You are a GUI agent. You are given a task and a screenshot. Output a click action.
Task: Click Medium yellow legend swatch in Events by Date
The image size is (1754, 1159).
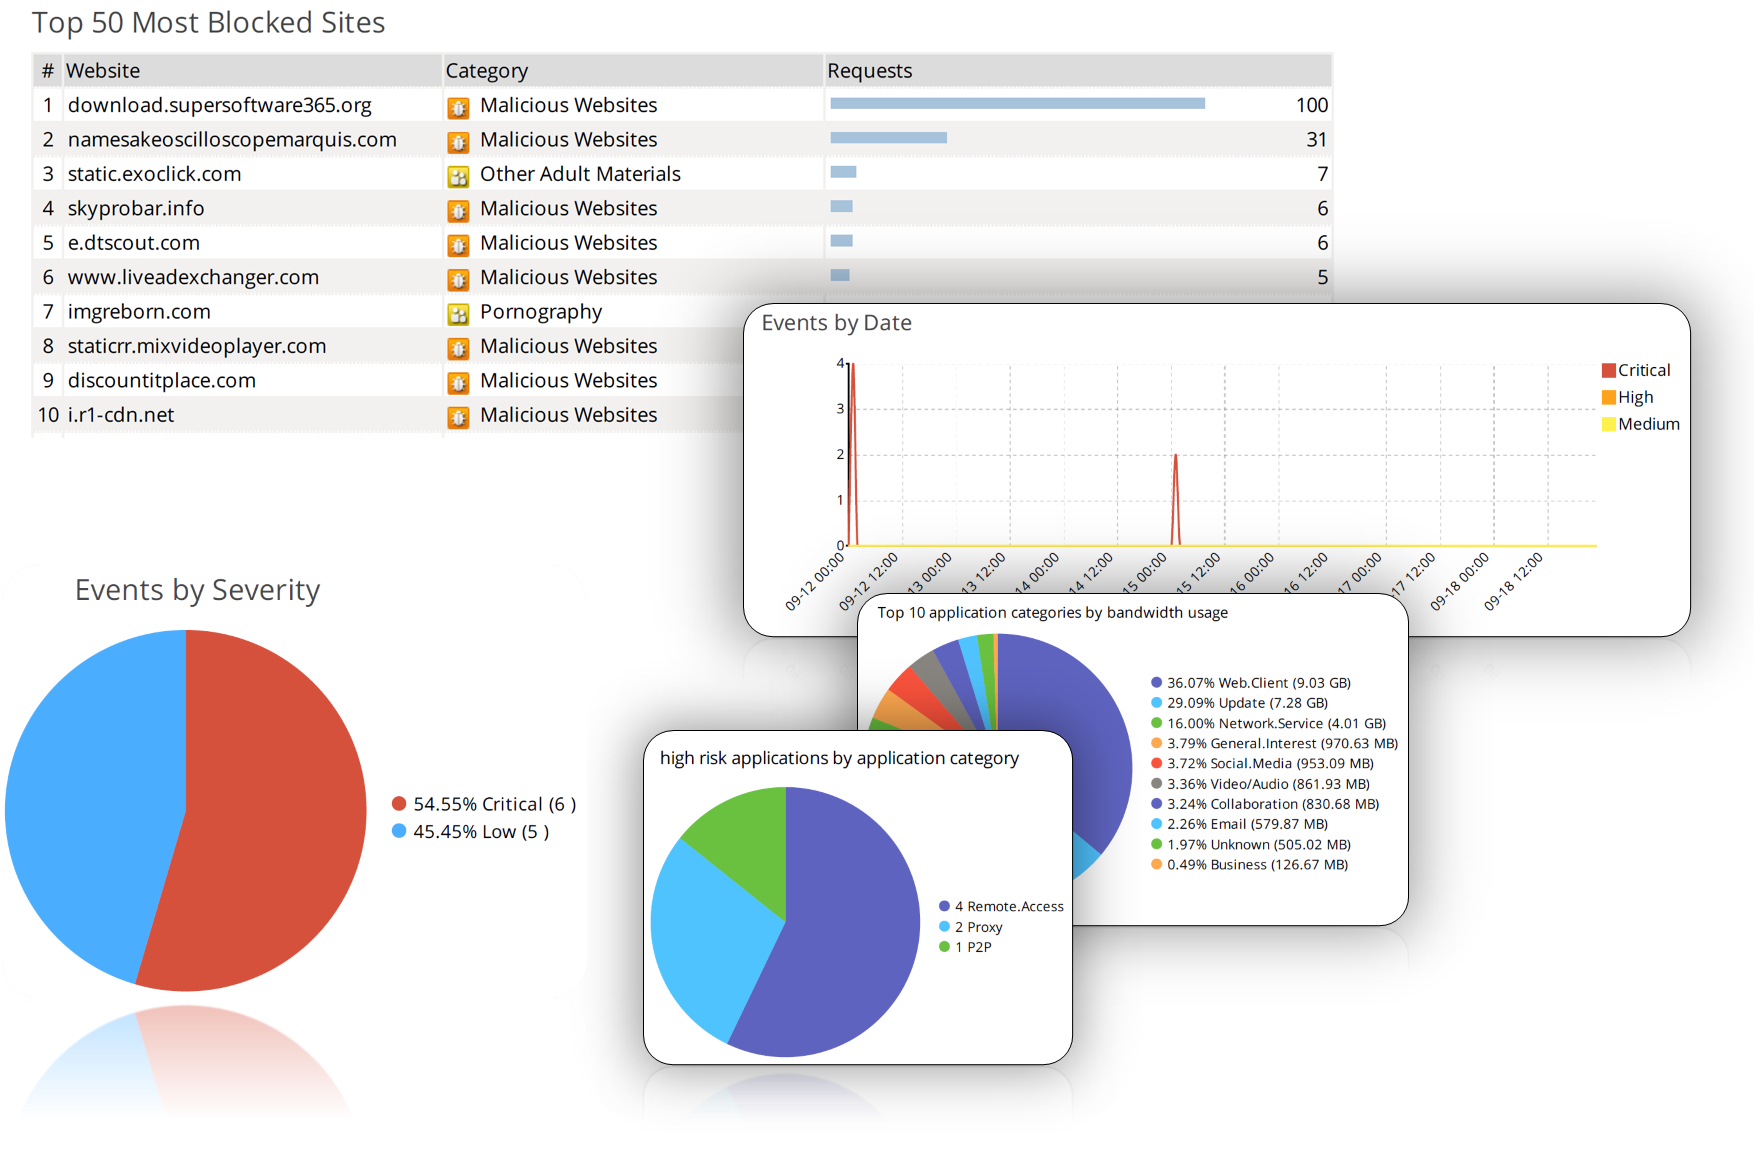1609,424
